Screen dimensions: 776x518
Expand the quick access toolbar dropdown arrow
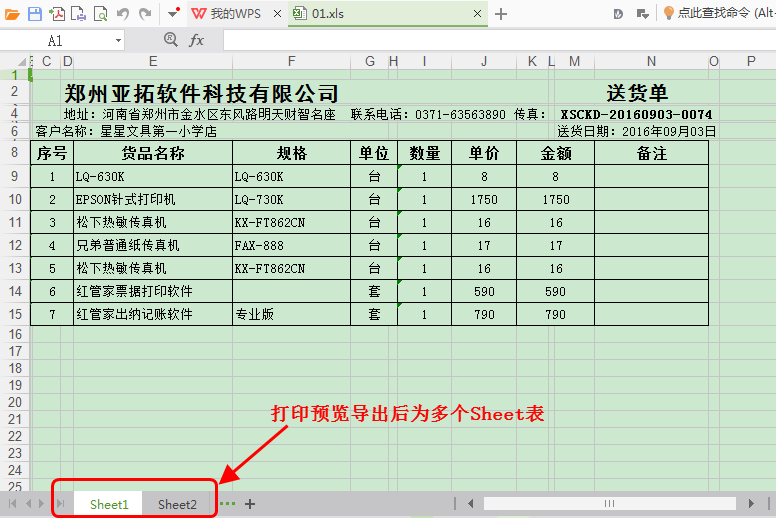(x=174, y=14)
